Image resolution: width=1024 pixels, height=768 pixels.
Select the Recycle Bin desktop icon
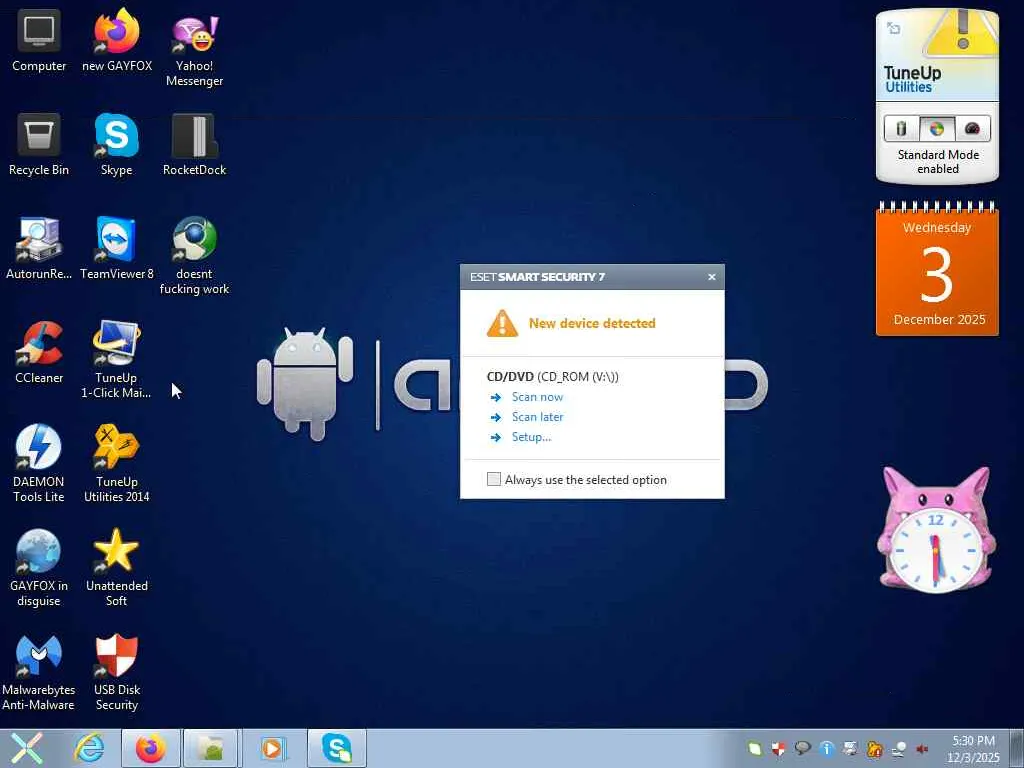tap(39, 145)
